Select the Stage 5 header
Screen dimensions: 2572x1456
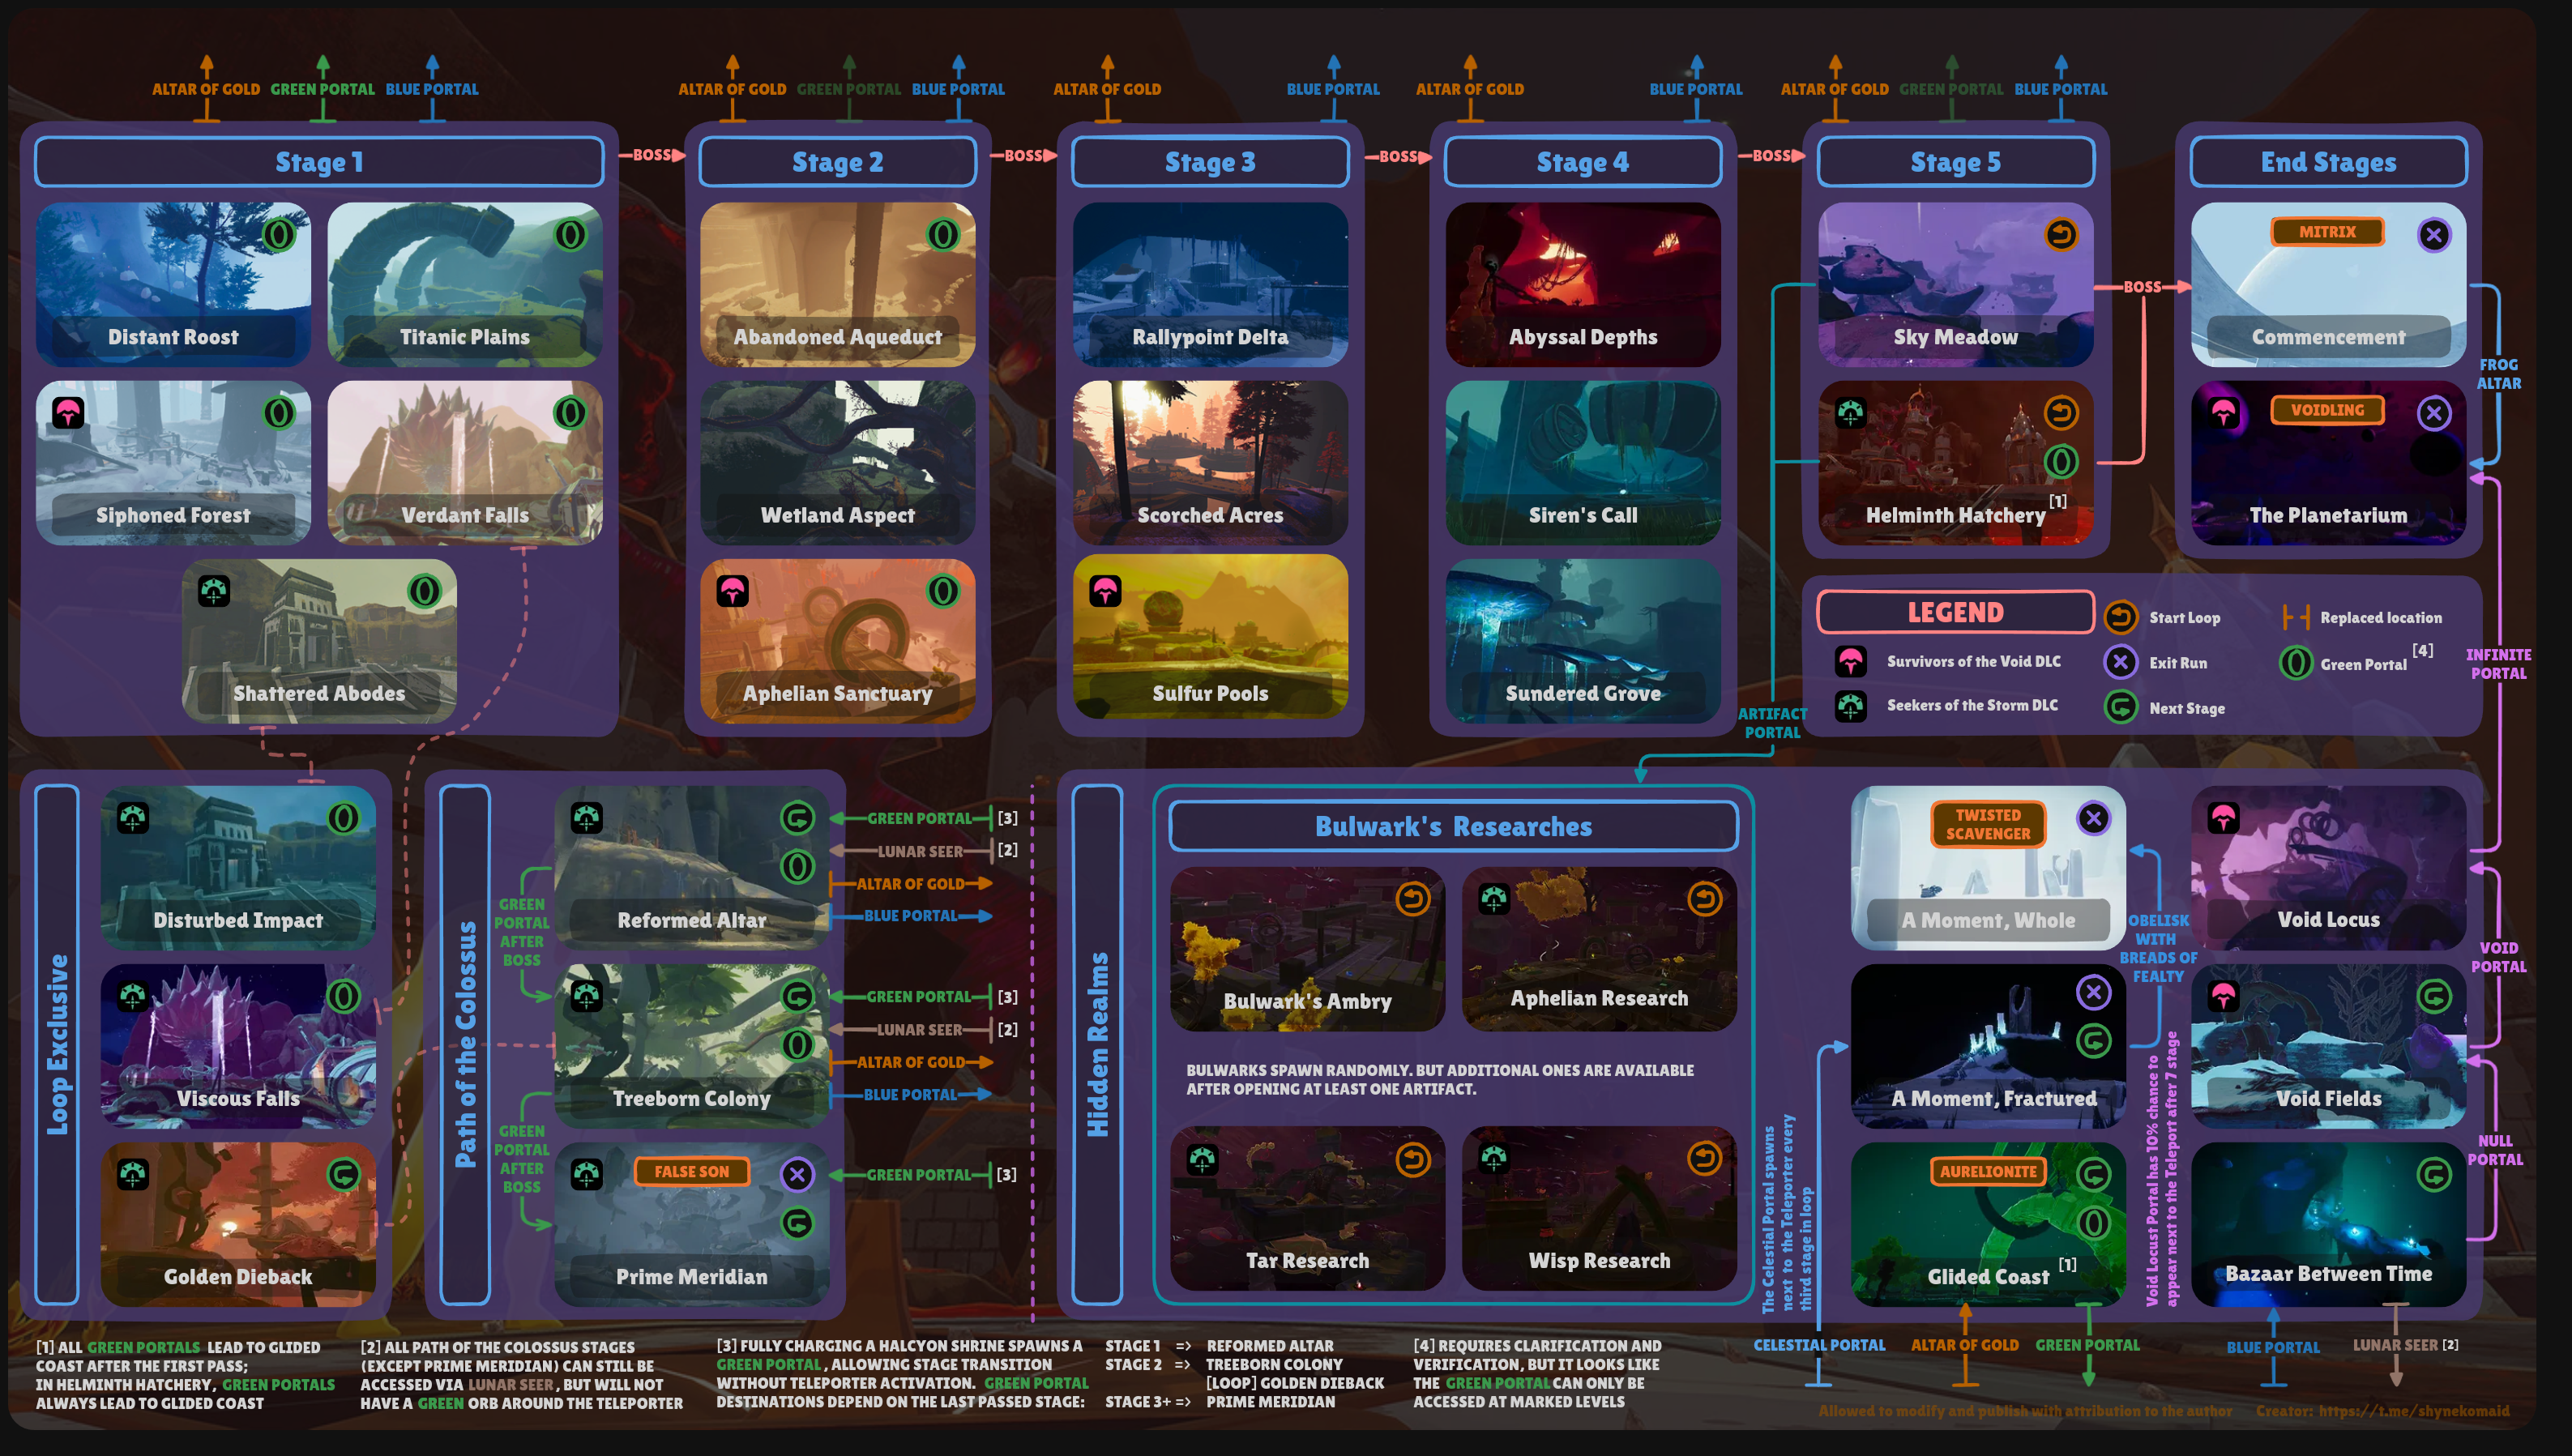[x=1956, y=162]
